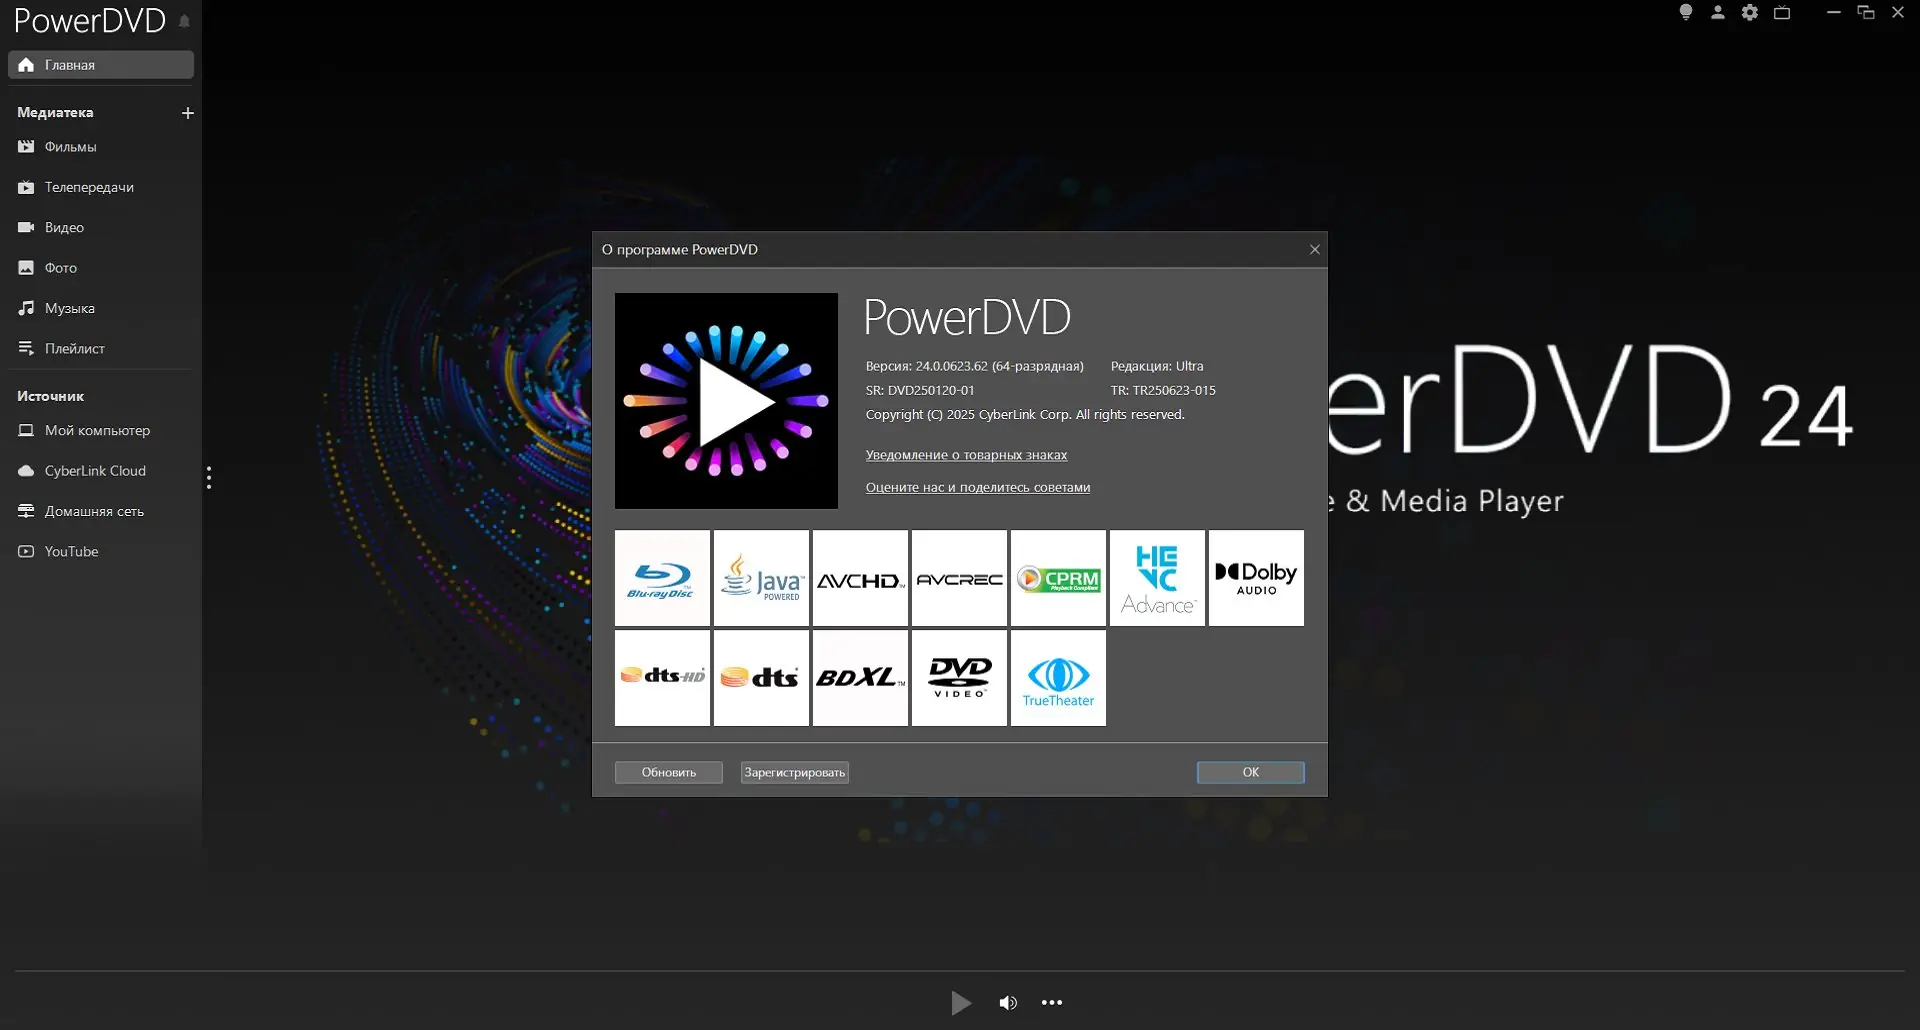Click the plain DTS logo

761,678
